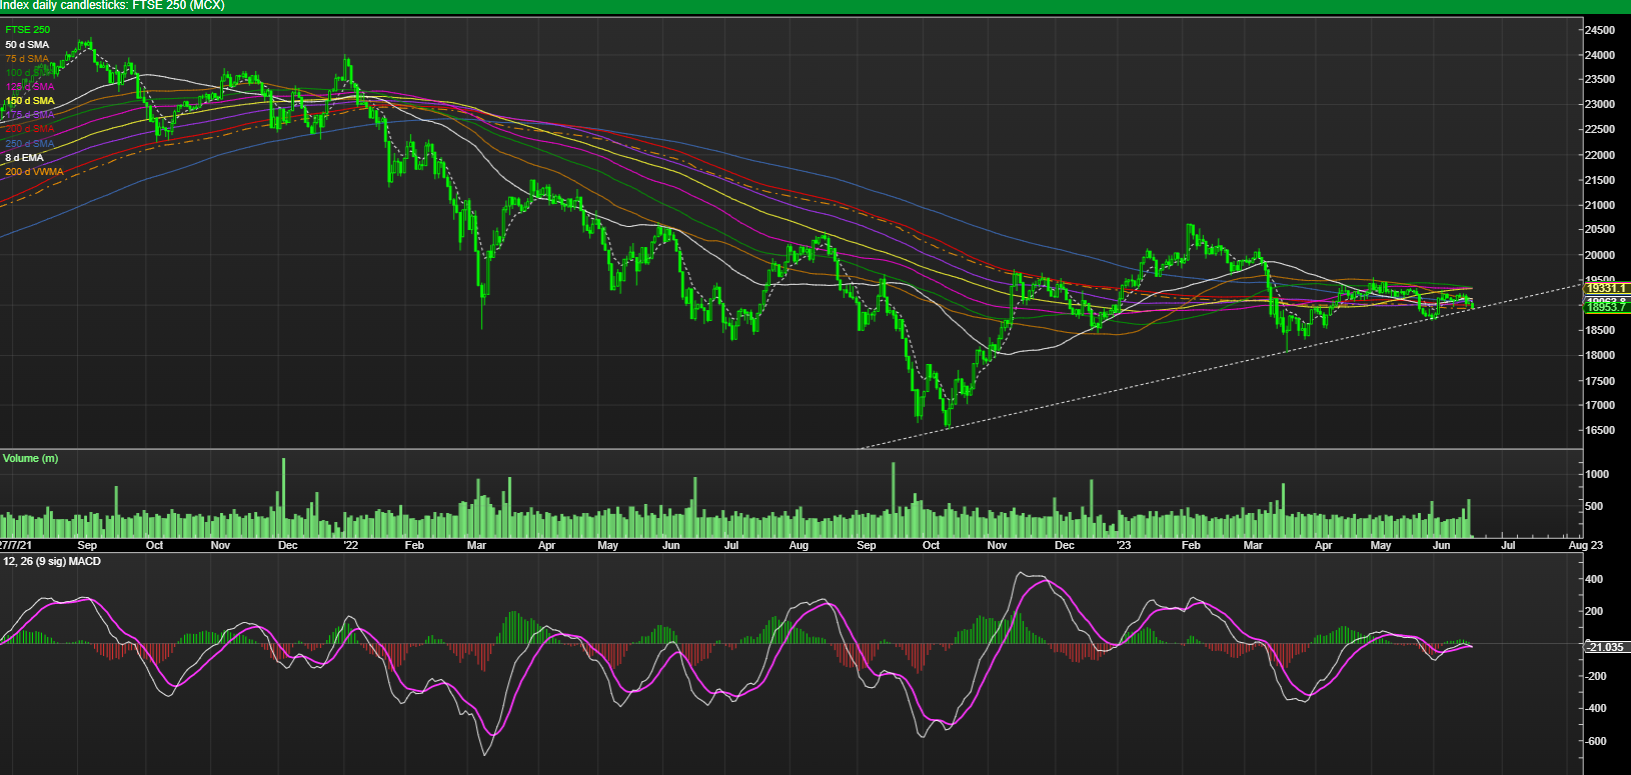Click the "'23" year label on time axis
1631x775 pixels.
[1123, 545]
